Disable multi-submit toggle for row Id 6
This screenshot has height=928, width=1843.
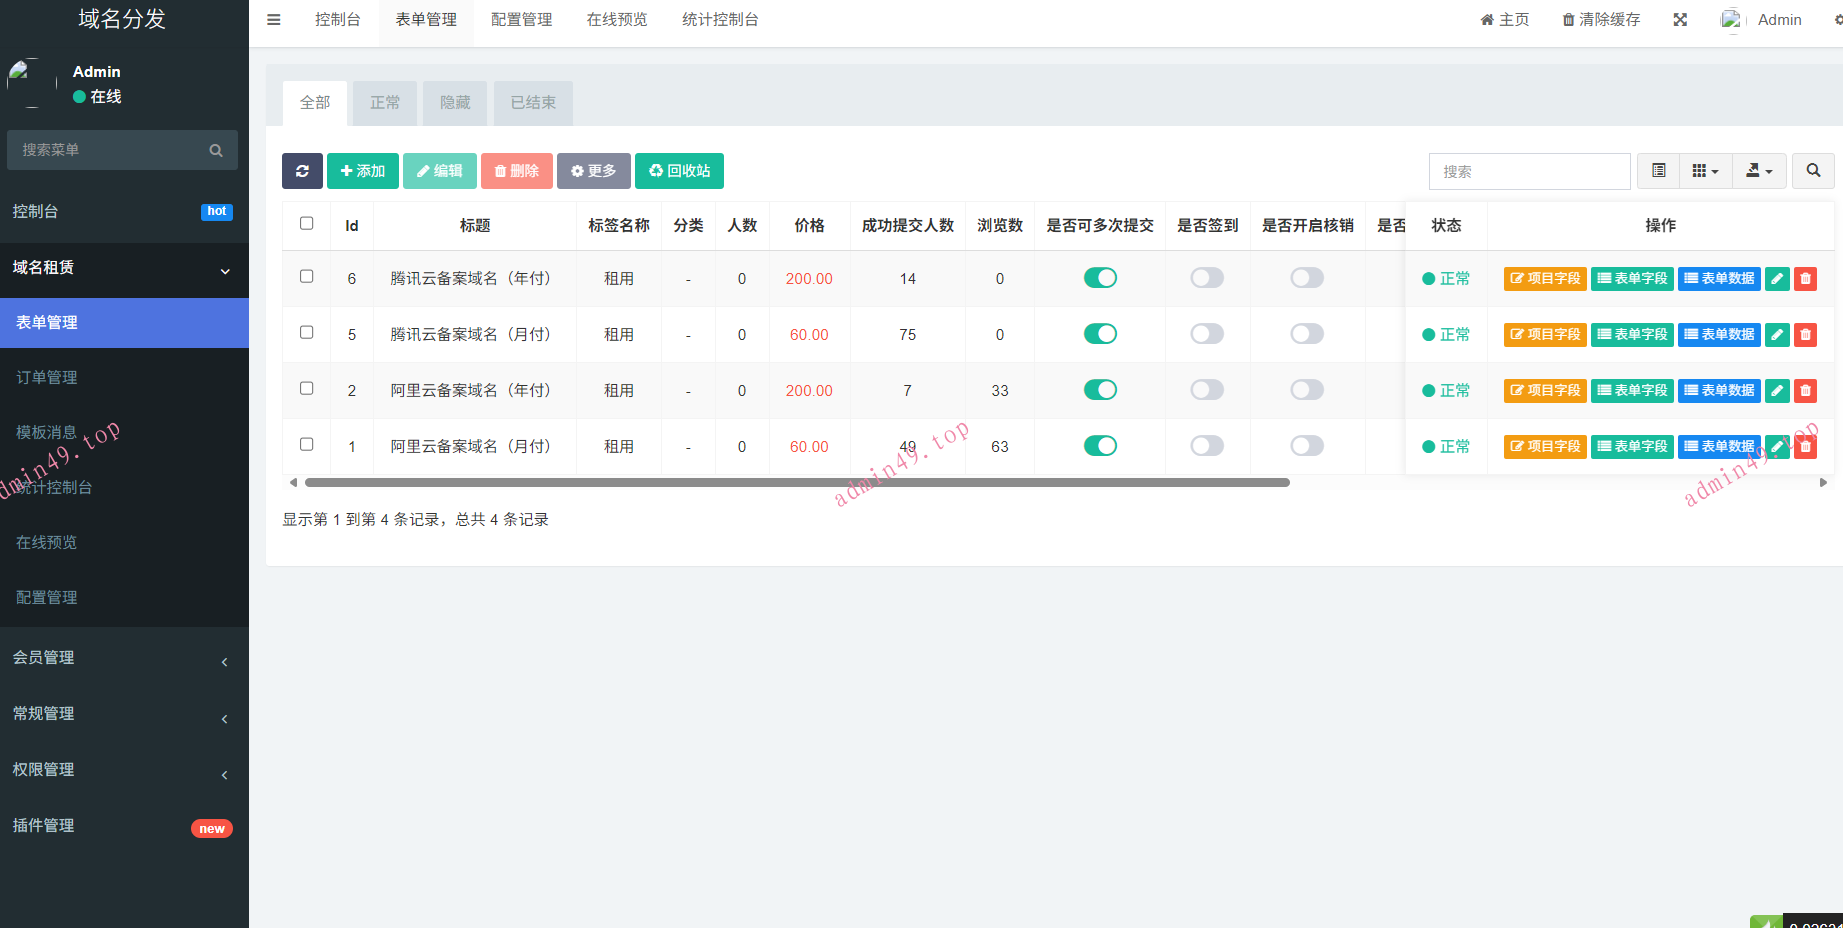tap(1100, 278)
